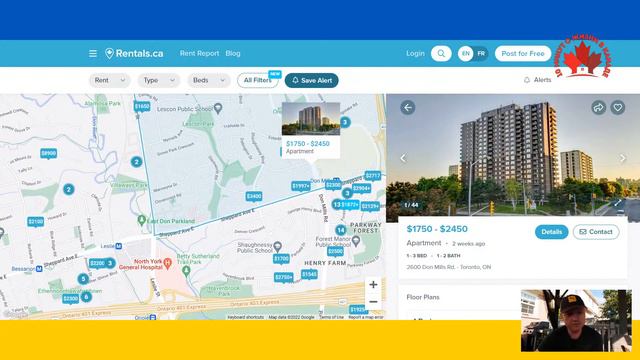The image size is (640, 360).
Task: Click the Contact button
Action: coord(596,232)
